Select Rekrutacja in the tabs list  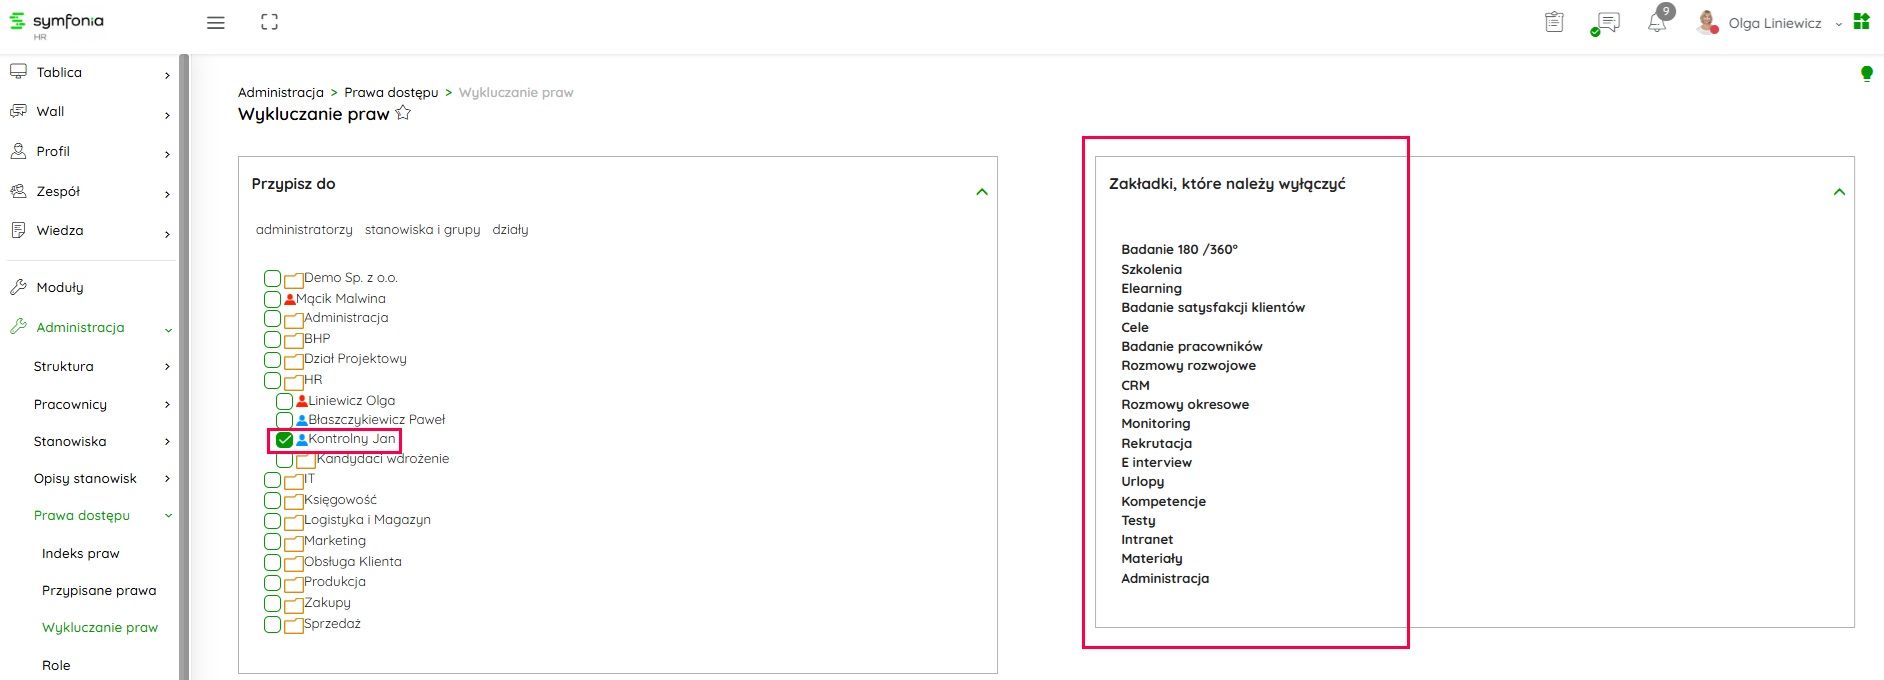(1156, 443)
